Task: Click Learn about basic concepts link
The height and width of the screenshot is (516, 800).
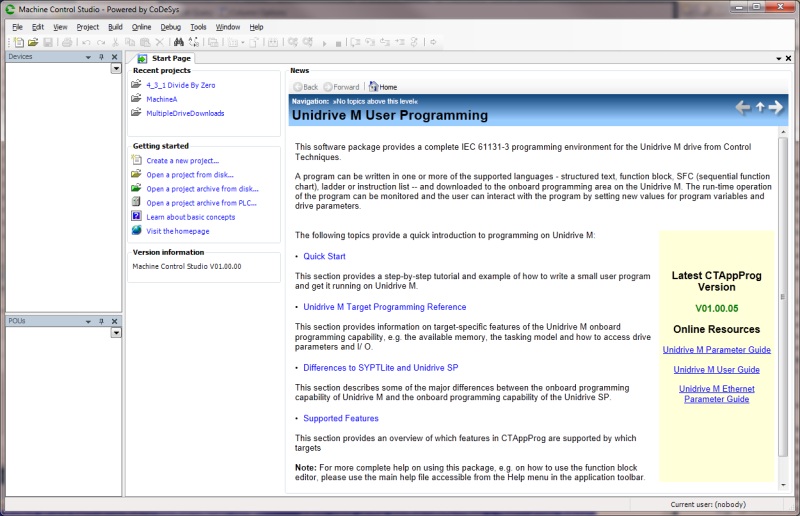Action: coord(191,217)
